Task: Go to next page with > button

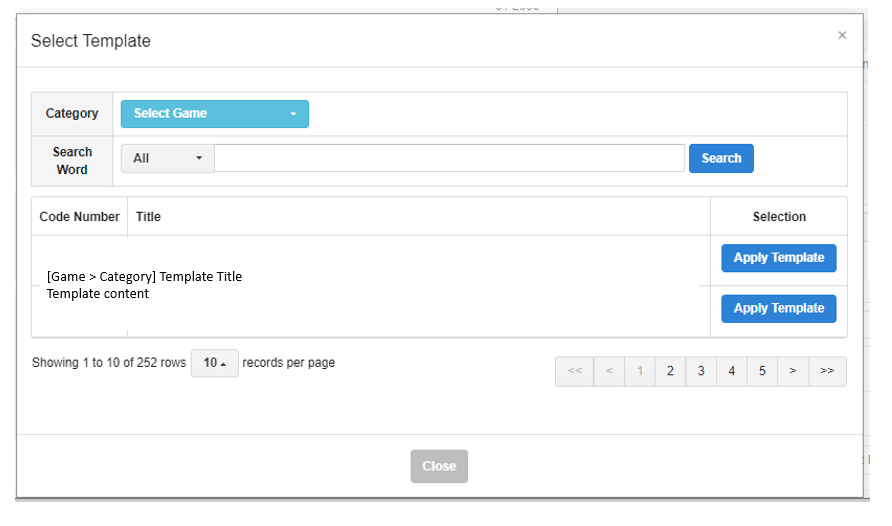Action: [x=793, y=371]
